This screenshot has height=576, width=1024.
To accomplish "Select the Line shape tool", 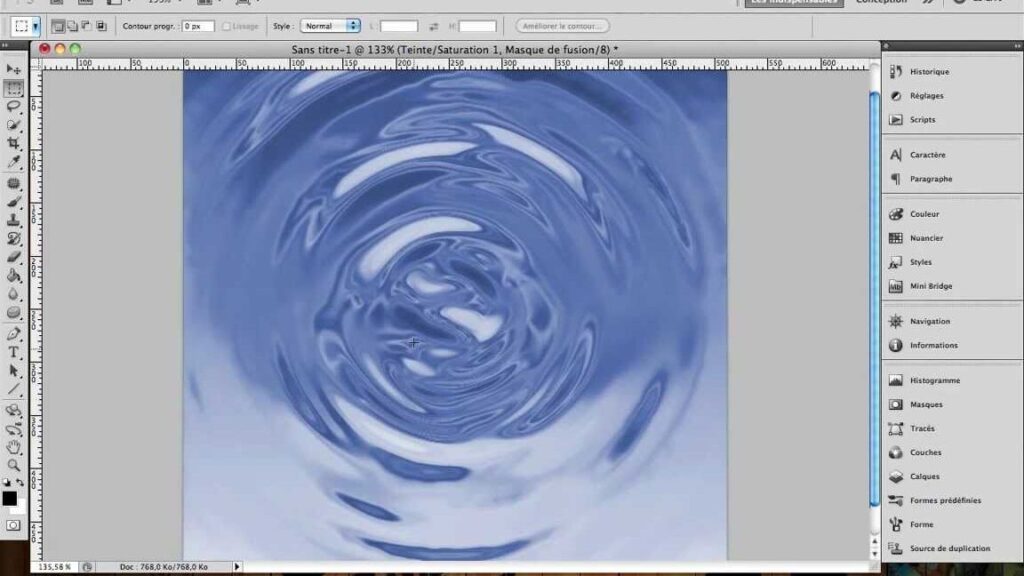I will pos(13,389).
